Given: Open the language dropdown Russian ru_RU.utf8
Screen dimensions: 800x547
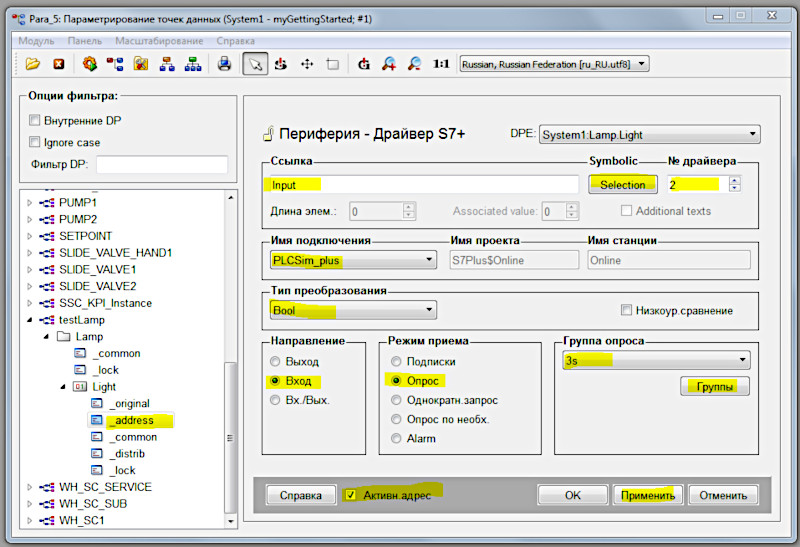Looking at the screenshot, I should pos(555,64).
